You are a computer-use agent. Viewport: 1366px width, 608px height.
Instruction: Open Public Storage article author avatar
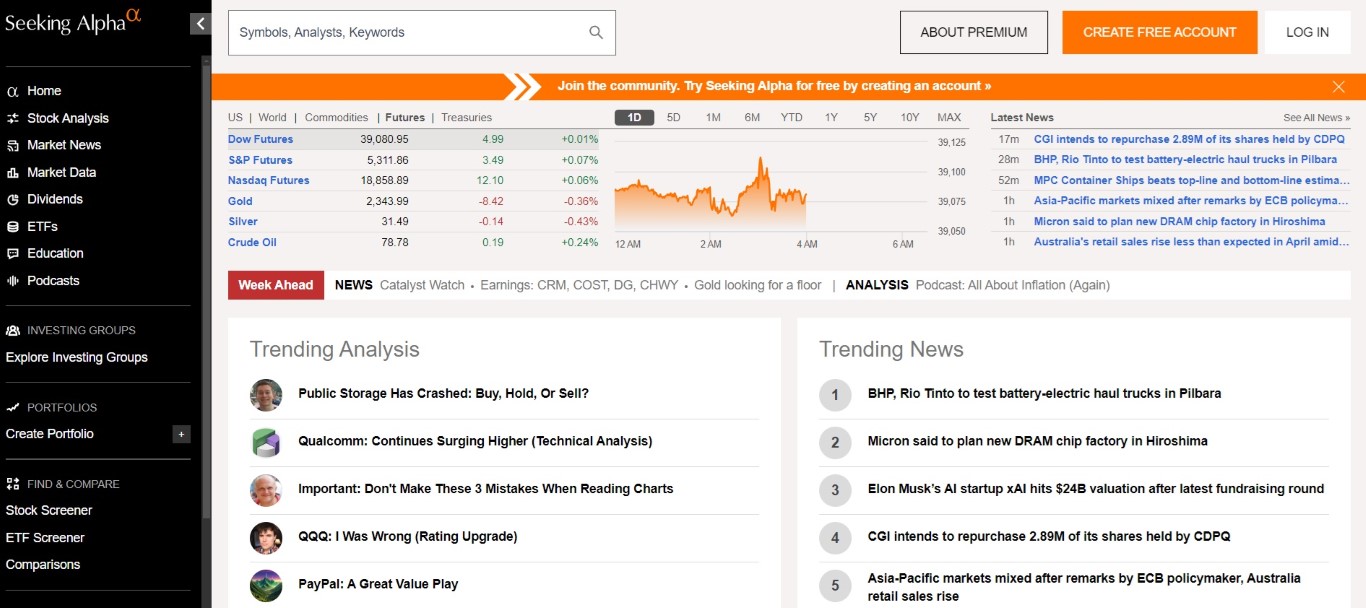[x=266, y=395]
